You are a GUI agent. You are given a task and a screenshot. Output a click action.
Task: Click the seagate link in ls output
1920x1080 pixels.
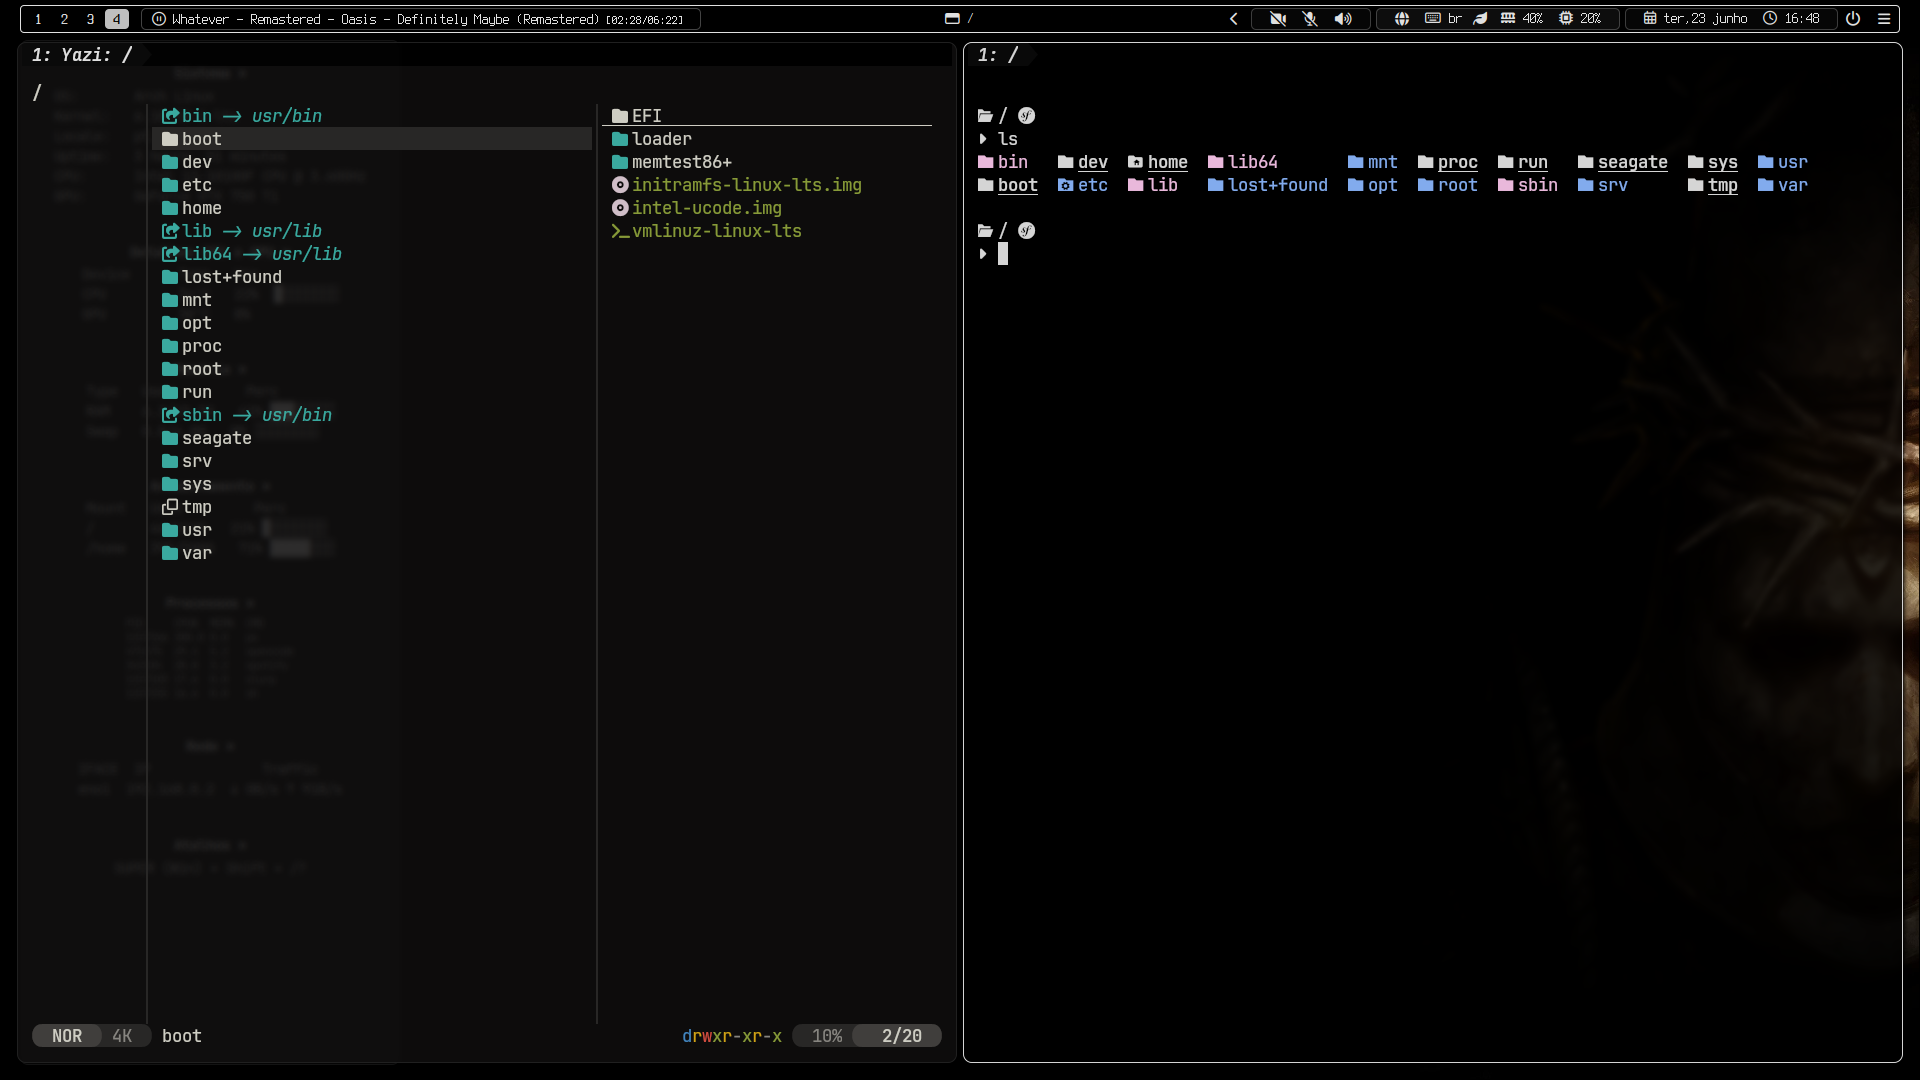pyautogui.click(x=1632, y=162)
